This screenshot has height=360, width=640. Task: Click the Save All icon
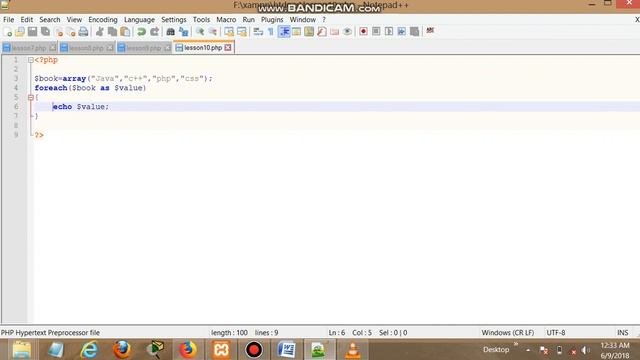pyautogui.click(x=45, y=31)
